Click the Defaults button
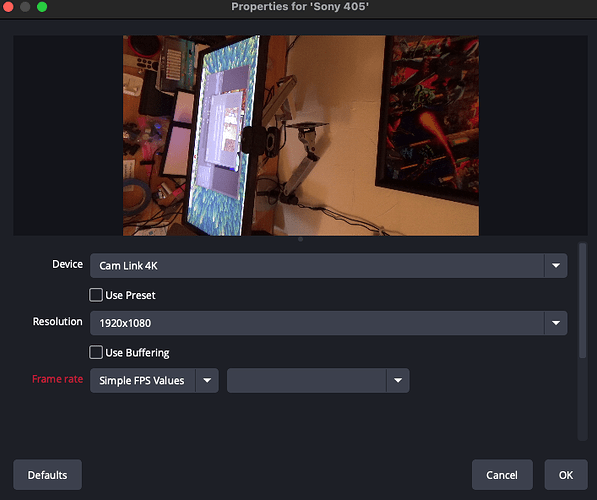This screenshot has width=597, height=500. coord(48,475)
